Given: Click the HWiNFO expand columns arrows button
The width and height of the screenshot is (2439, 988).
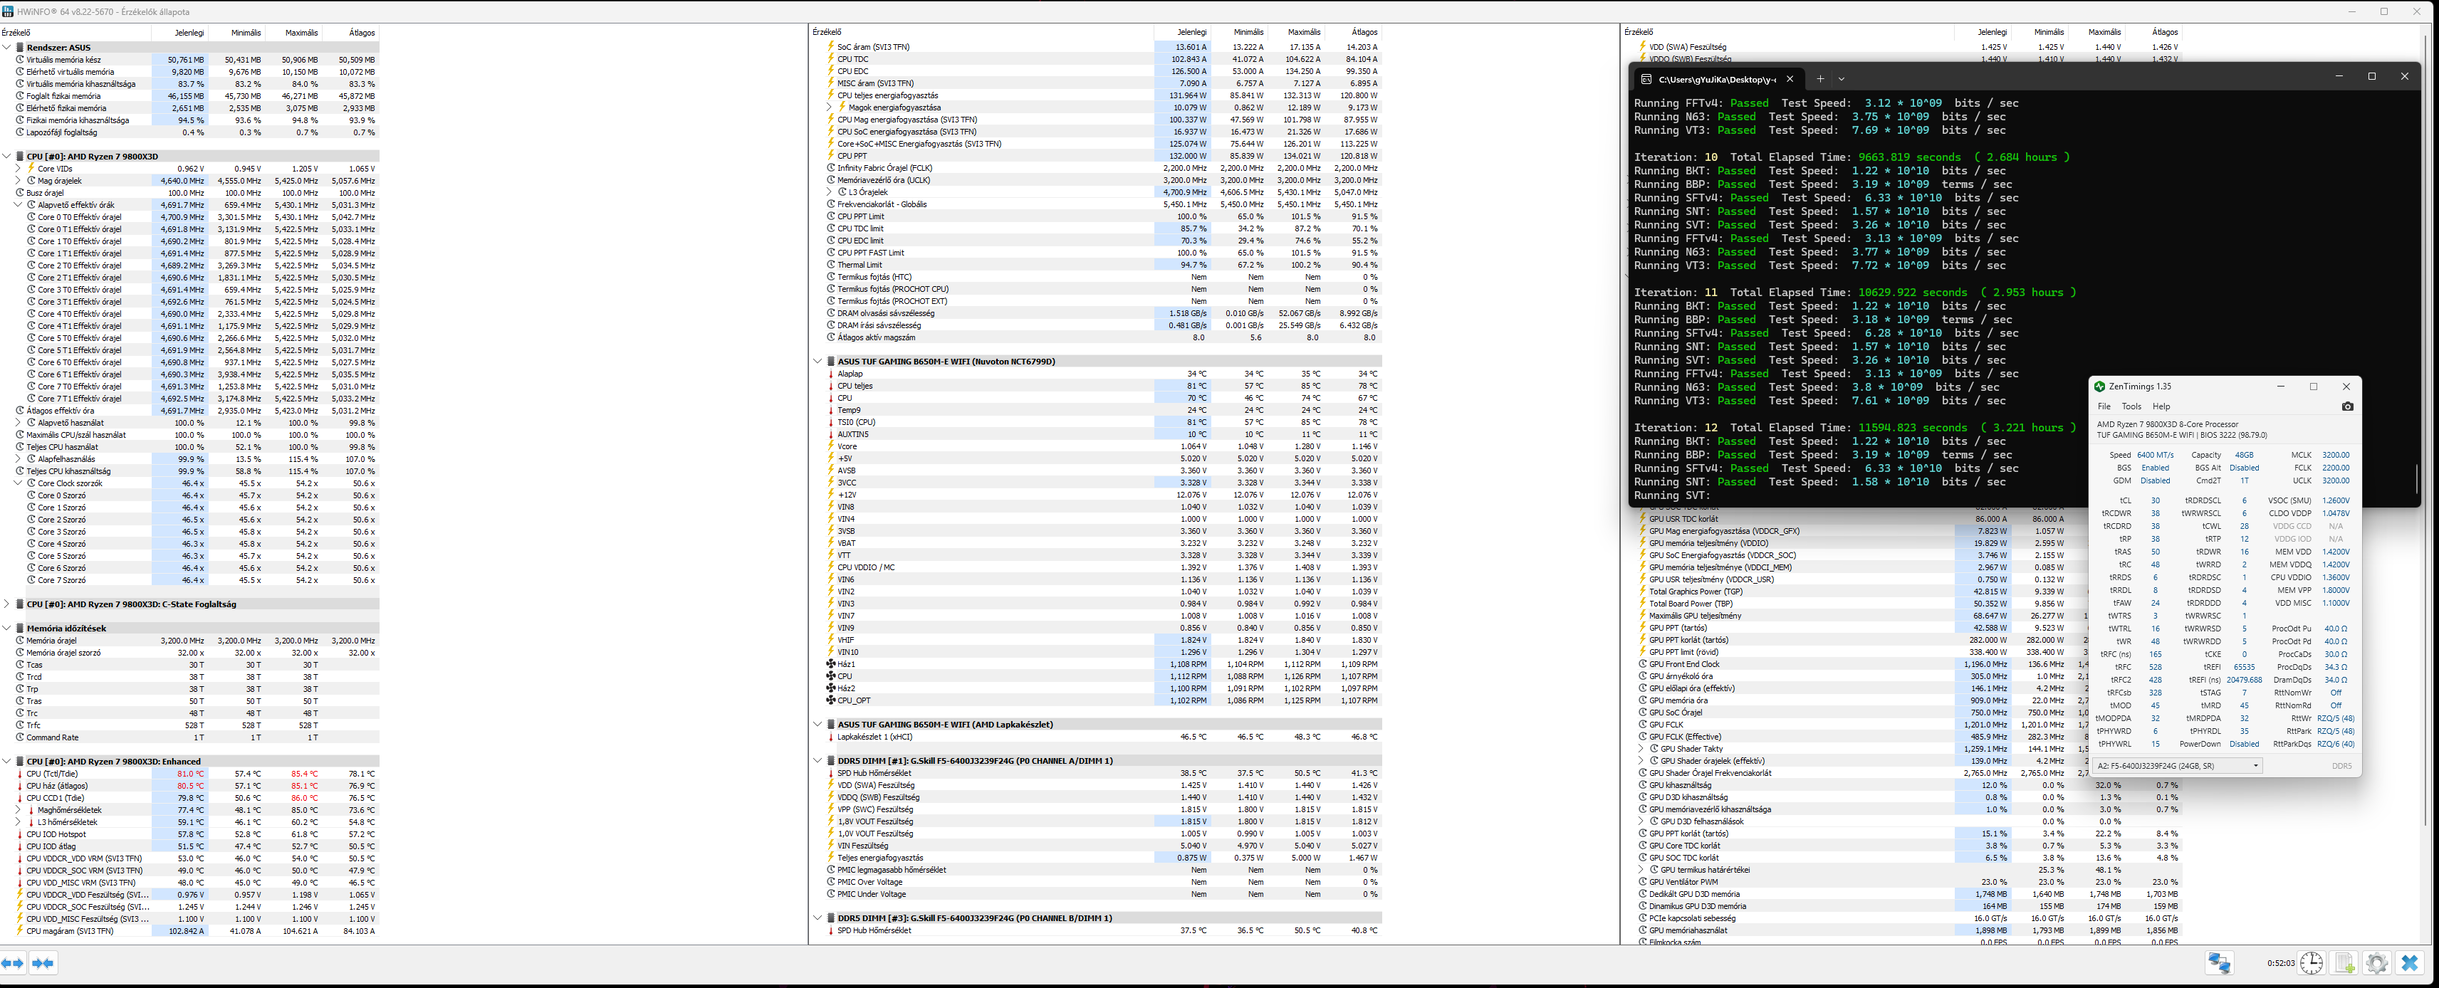Looking at the screenshot, I should [13, 963].
